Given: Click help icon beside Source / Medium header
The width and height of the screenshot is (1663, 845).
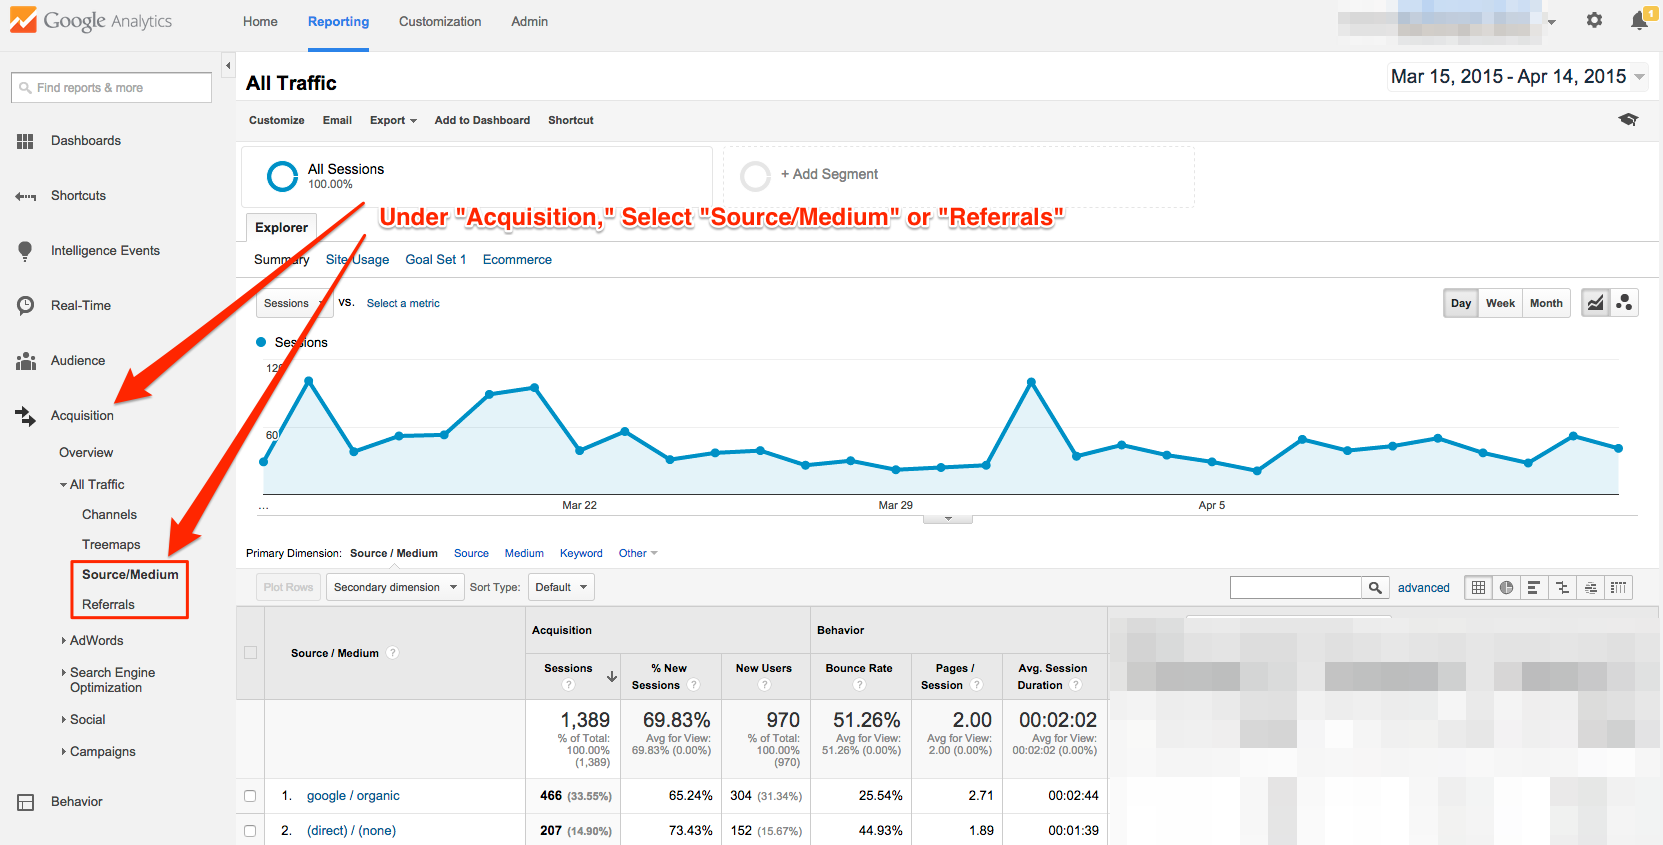Looking at the screenshot, I should click(x=393, y=653).
